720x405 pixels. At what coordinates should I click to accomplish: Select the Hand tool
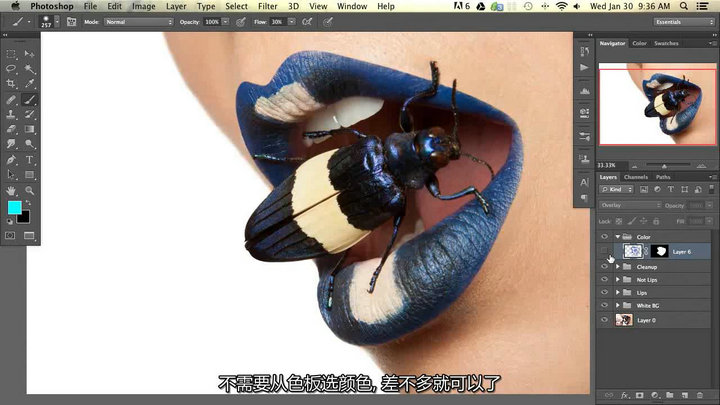pos(11,189)
